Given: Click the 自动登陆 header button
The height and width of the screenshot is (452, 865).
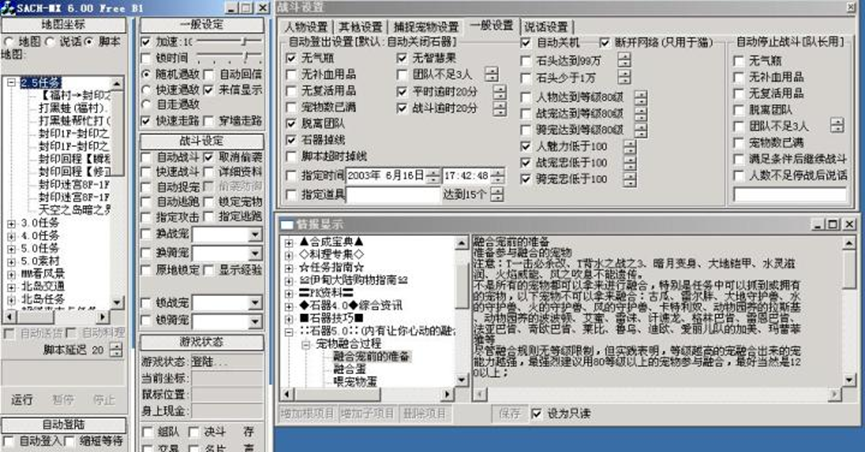Looking at the screenshot, I should [x=63, y=424].
